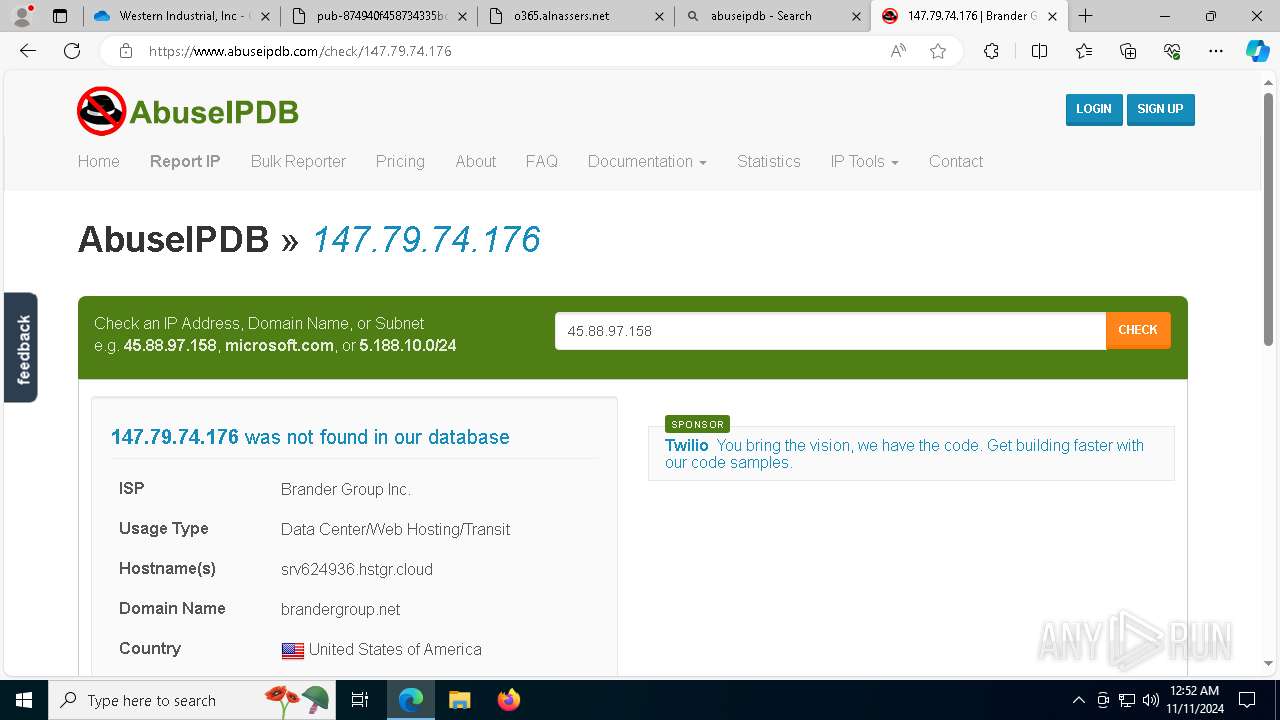This screenshot has width=1280, height=720.
Task: View site information lock icon
Action: (x=126, y=51)
